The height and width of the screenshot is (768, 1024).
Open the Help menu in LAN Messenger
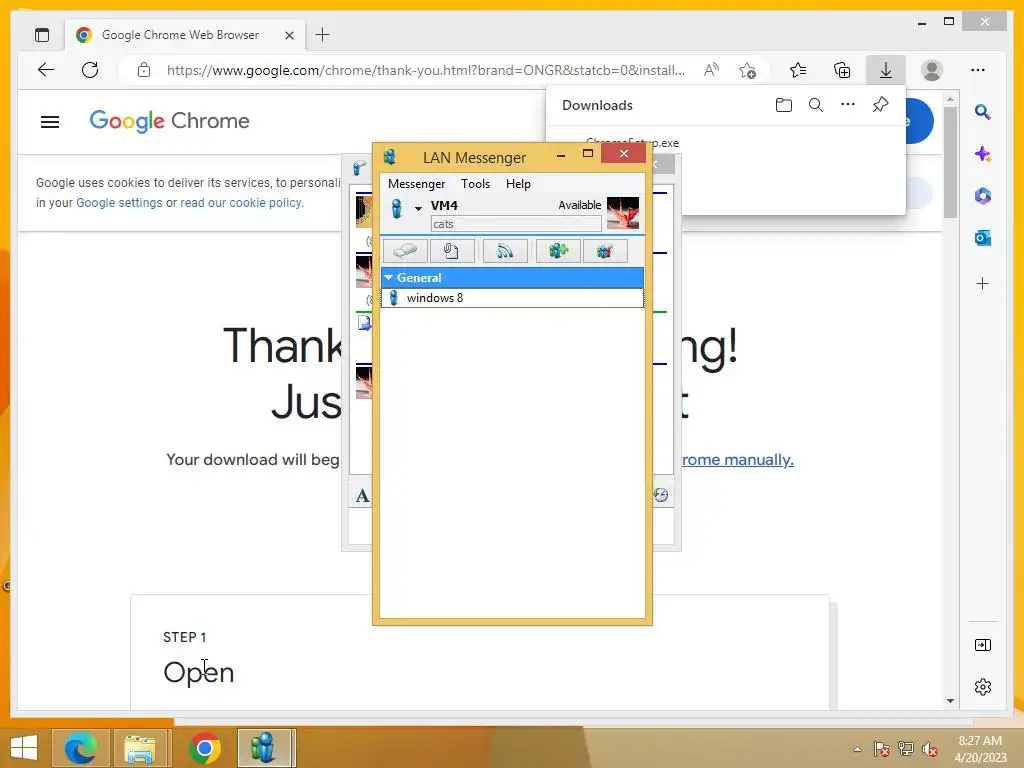tap(518, 184)
